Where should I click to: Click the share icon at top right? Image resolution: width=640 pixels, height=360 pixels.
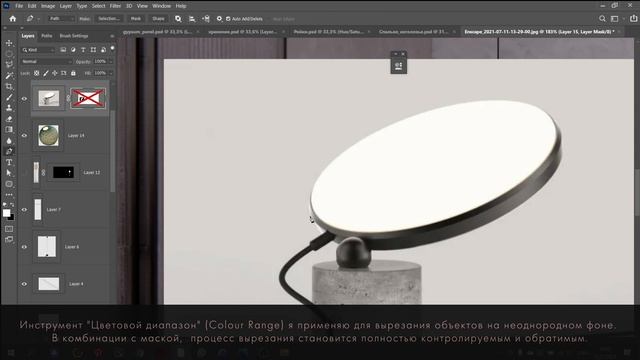633,19
